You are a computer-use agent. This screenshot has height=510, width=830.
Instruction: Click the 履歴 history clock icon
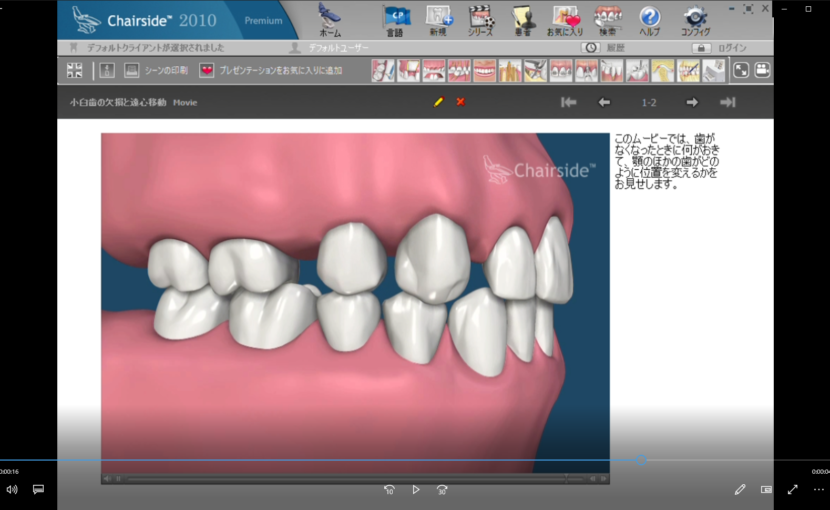(590, 48)
